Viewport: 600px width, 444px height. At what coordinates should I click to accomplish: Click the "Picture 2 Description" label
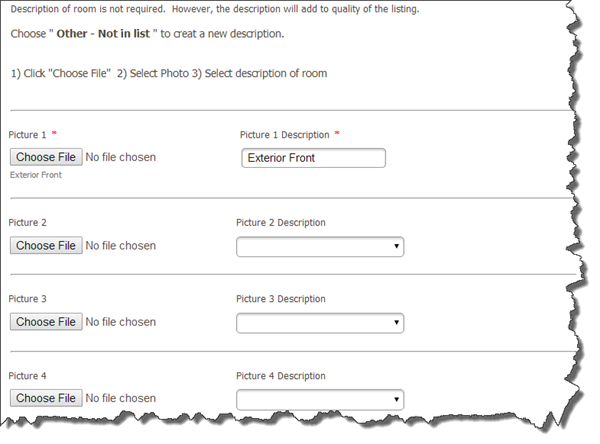pos(280,223)
